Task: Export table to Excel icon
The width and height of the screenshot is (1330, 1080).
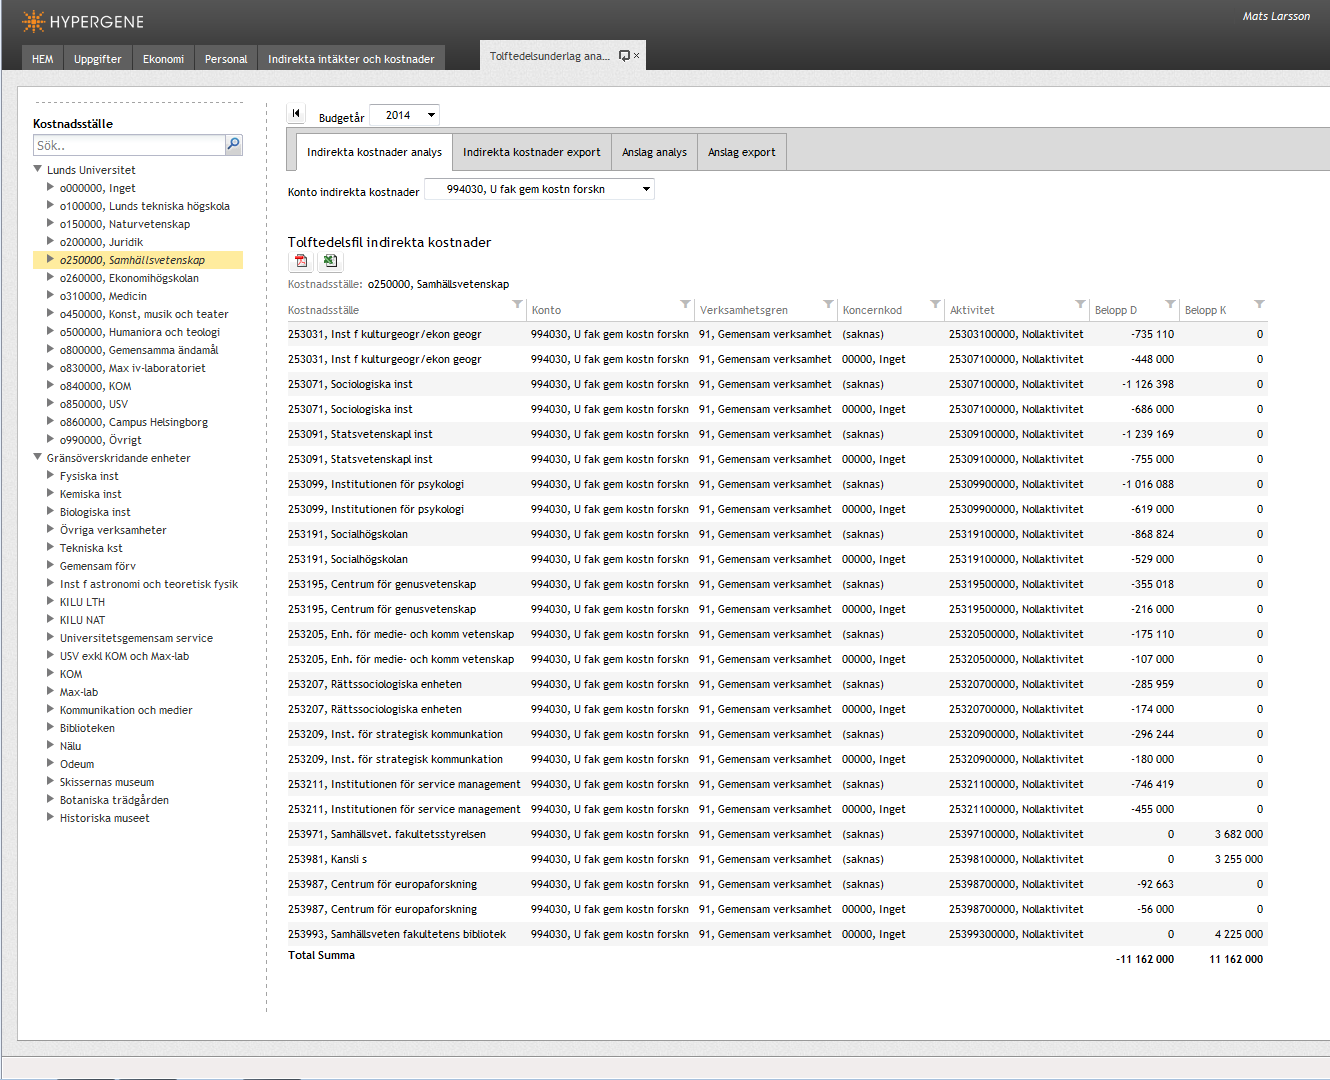Action: (330, 261)
